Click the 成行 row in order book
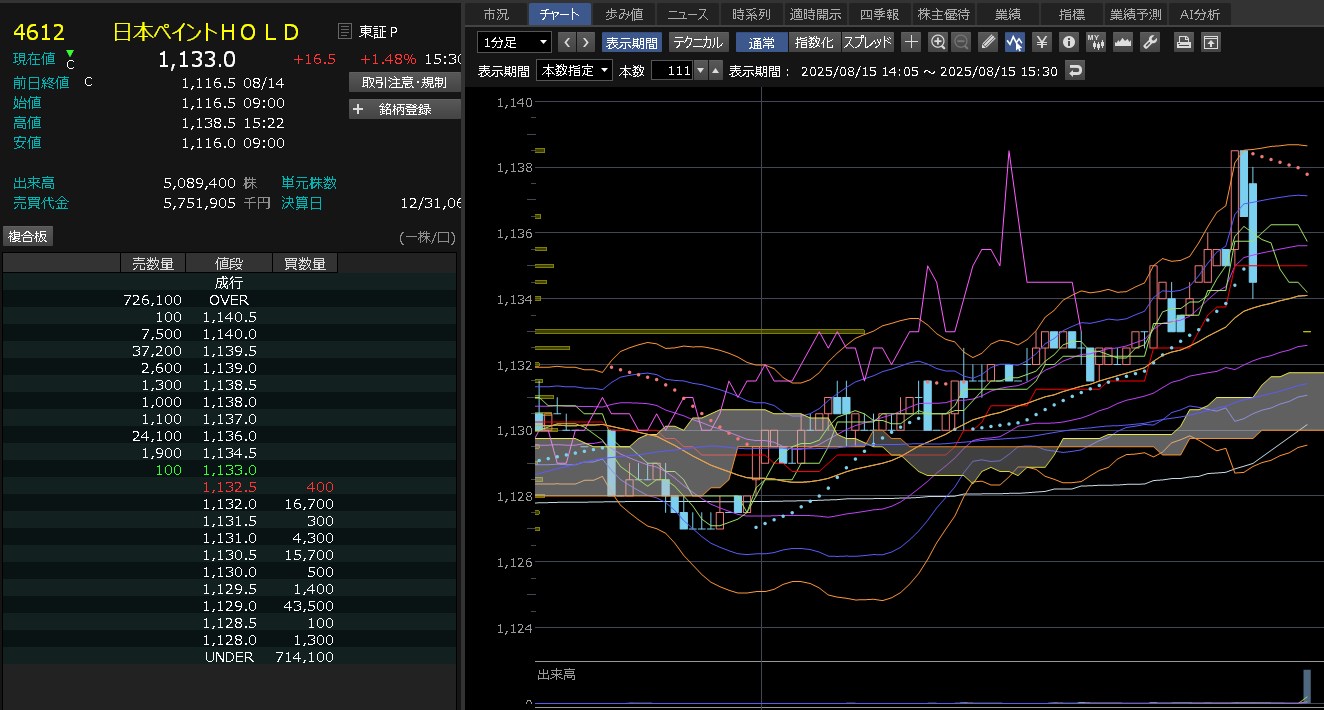 click(x=229, y=283)
